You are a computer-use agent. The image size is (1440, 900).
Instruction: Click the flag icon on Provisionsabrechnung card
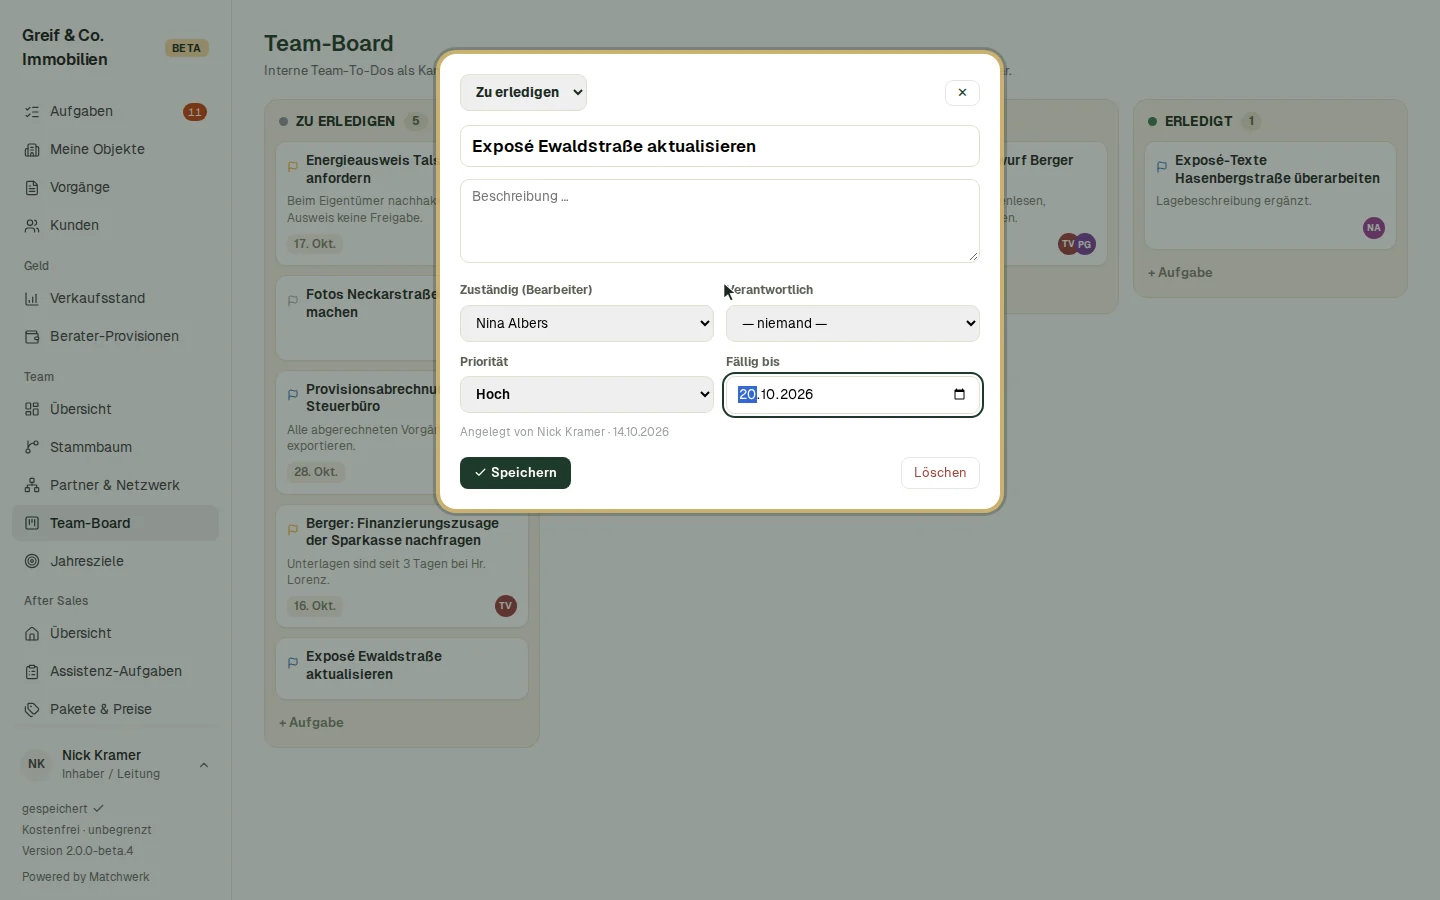coord(293,396)
